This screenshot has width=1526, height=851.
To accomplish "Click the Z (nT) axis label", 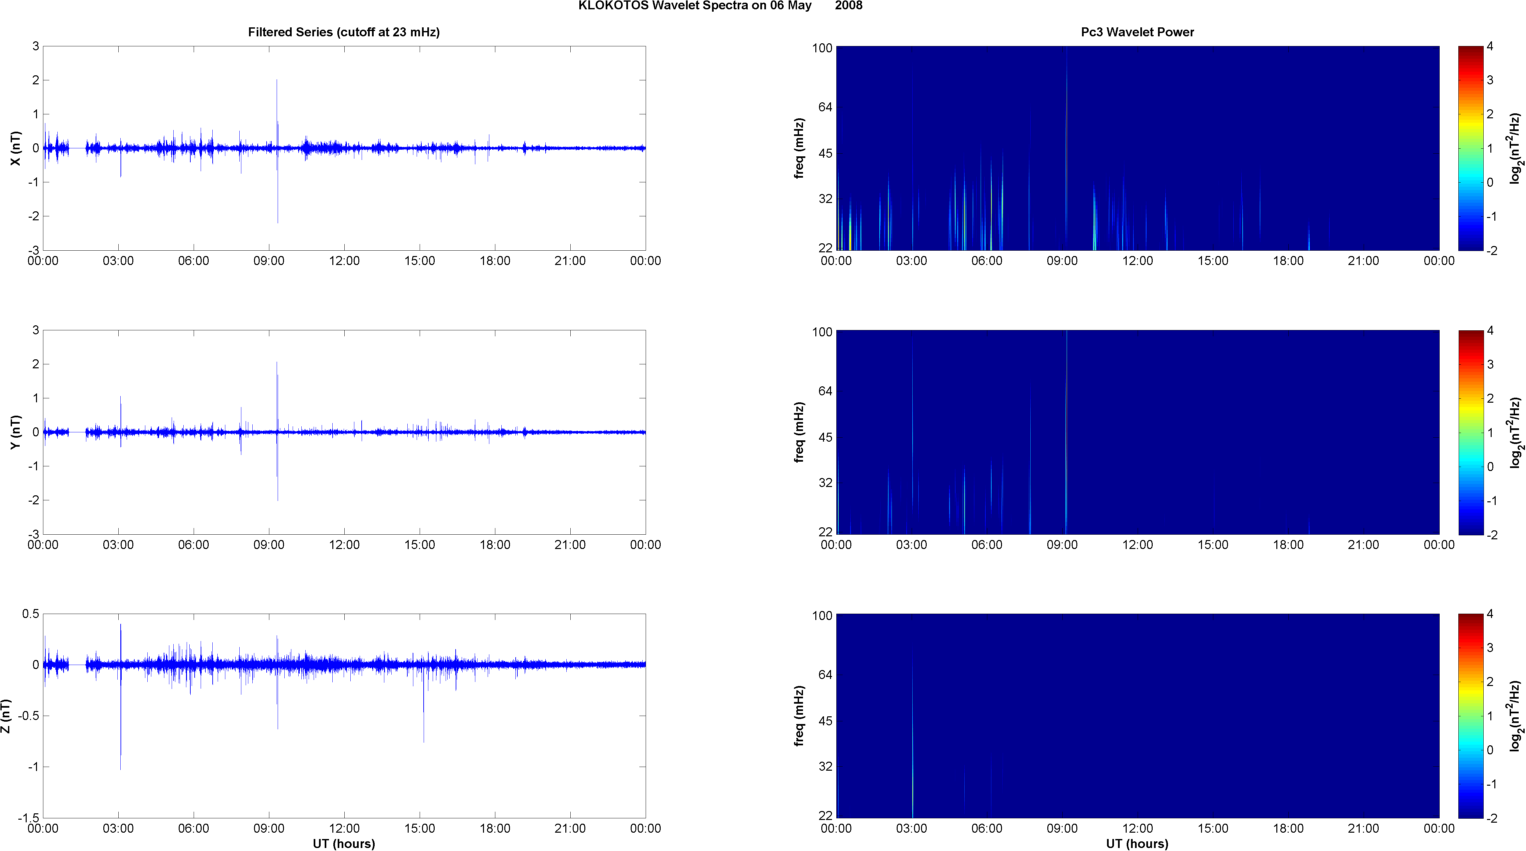I will 7,716.
